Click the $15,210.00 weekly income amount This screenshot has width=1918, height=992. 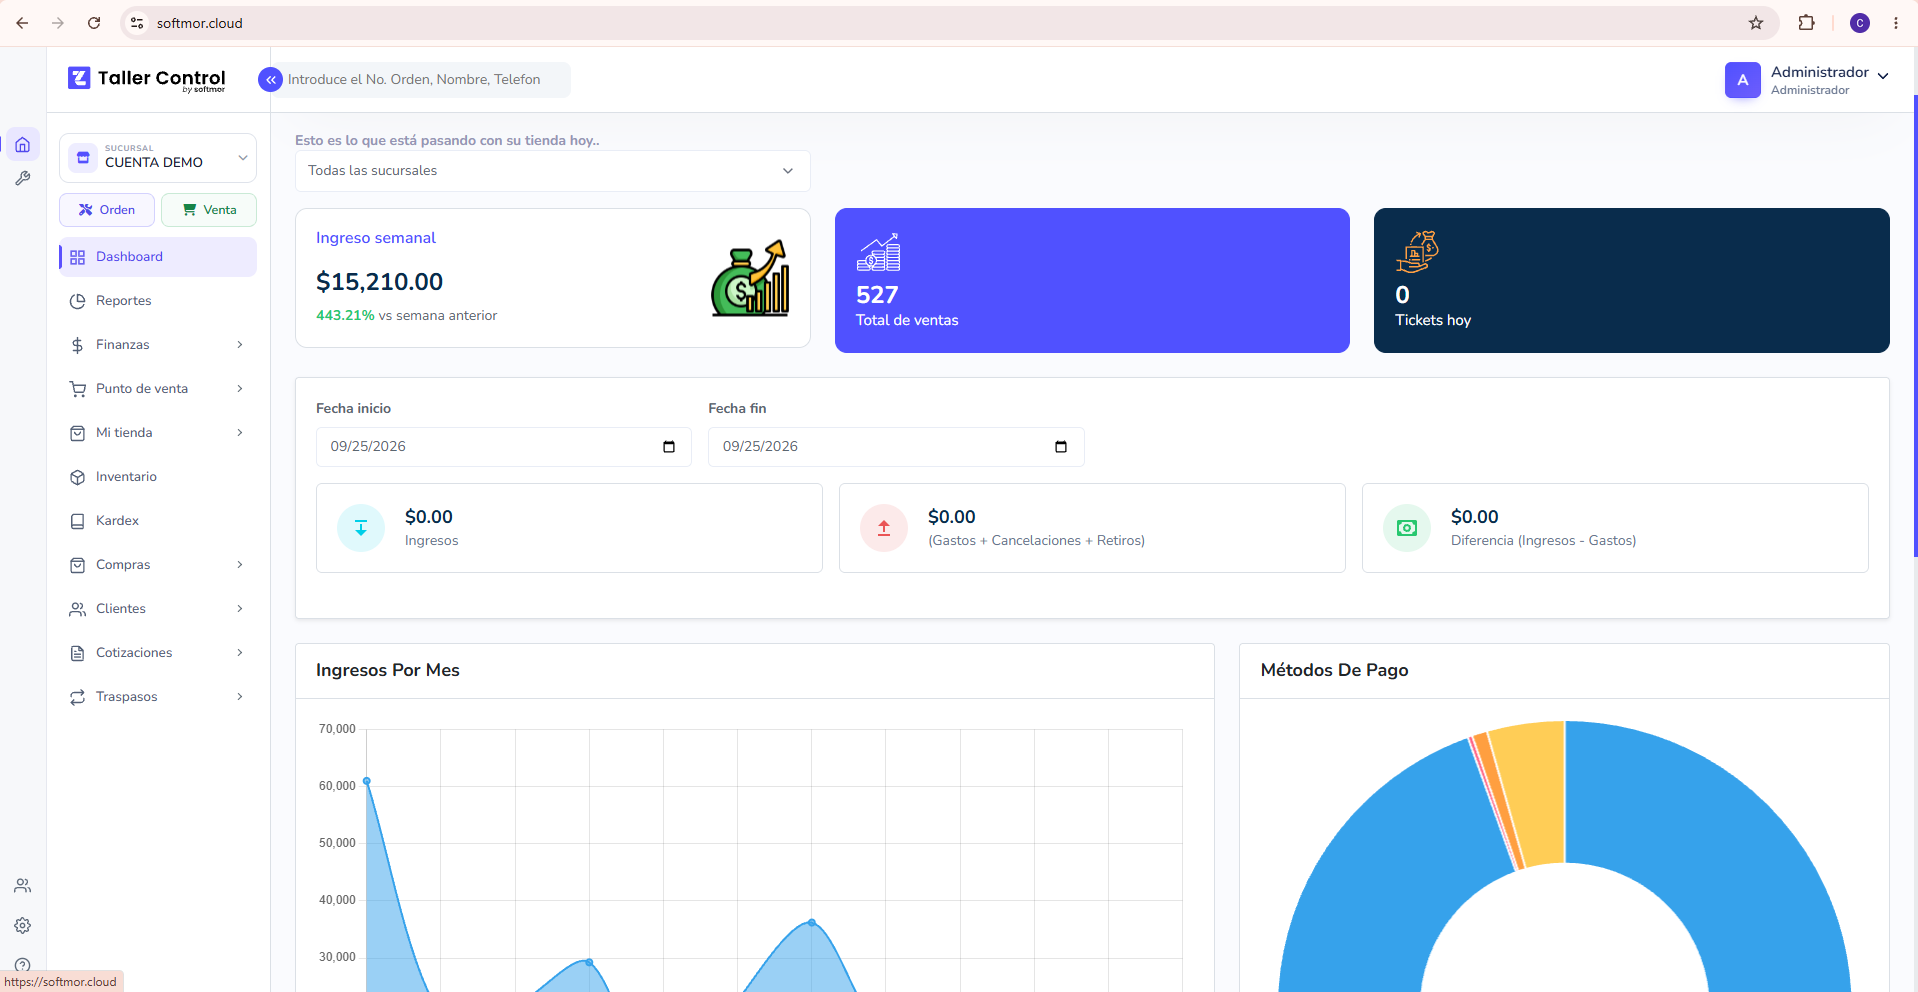[x=379, y=282]
